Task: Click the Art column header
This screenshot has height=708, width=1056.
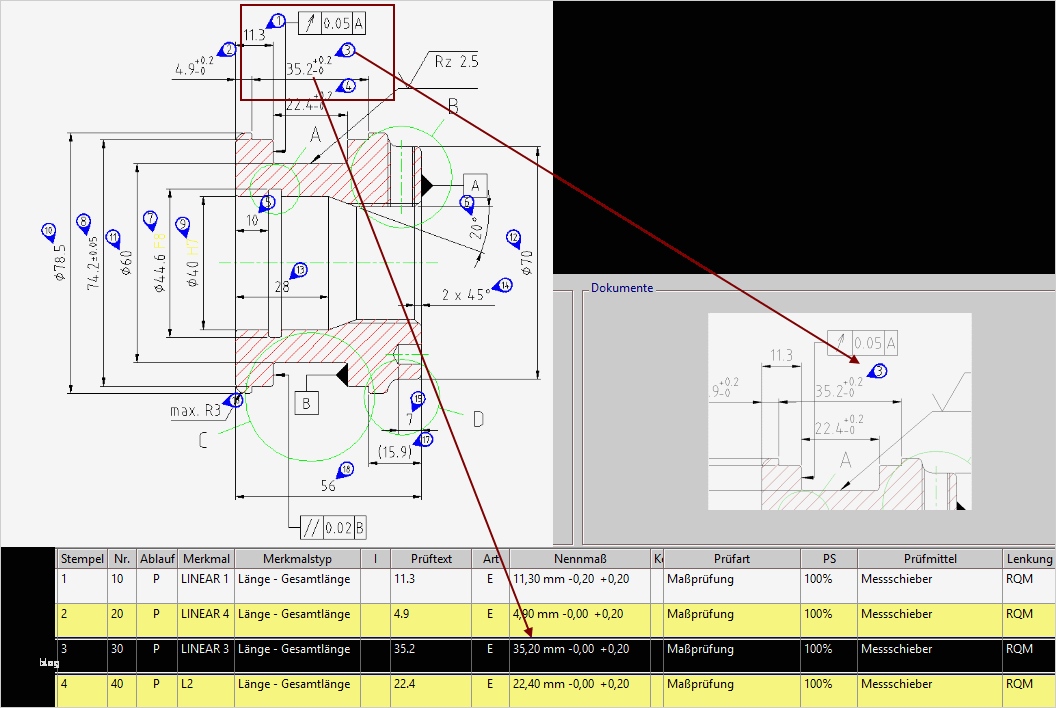Action: coord(490,558)
